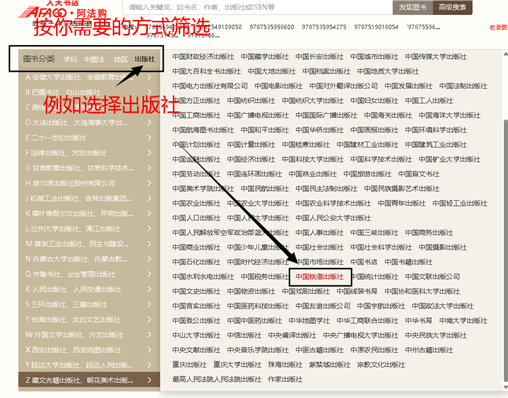Open 中国水利水电出版社 publisher link
Viewport: 508px width, 398px height.
tap(203, 277)
